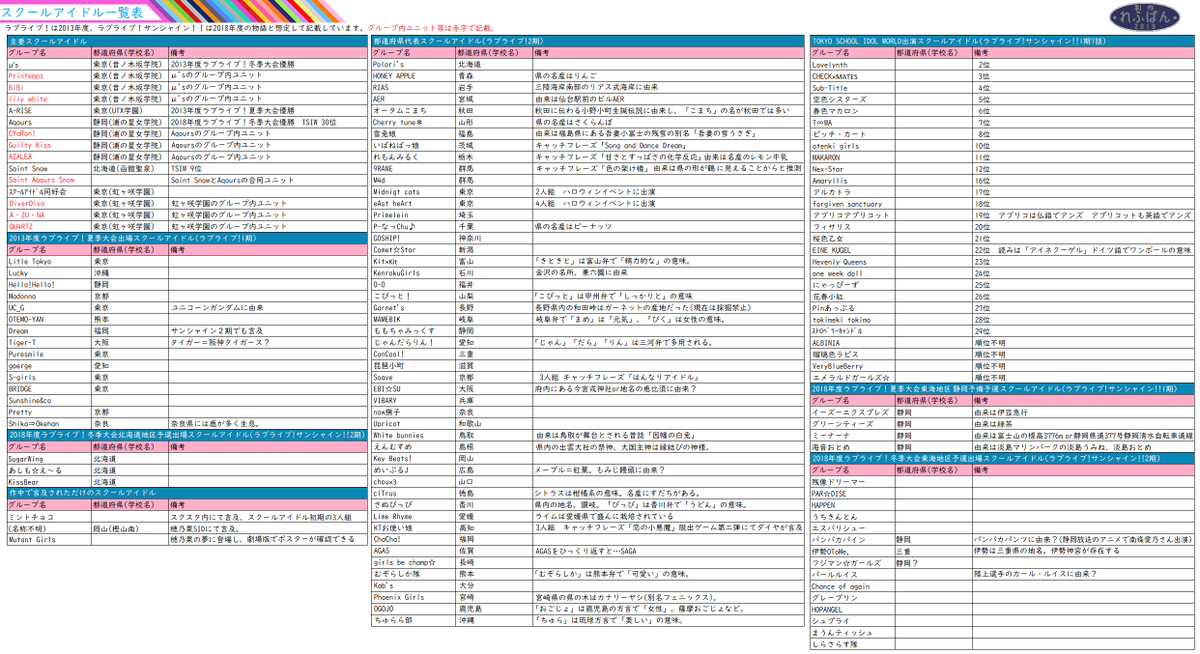Select the Saint Aqours Snow cell
The height and width of the screenshot is (654, 1200).
[49, 179]
